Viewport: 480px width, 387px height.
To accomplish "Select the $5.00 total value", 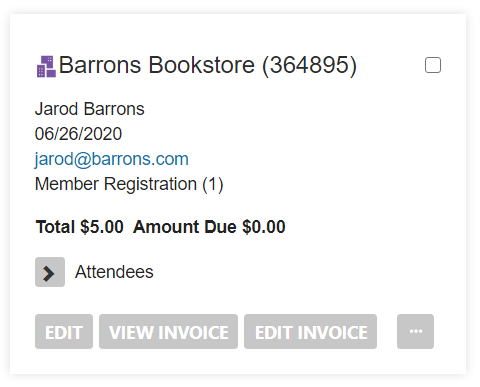I will [102, 227].
